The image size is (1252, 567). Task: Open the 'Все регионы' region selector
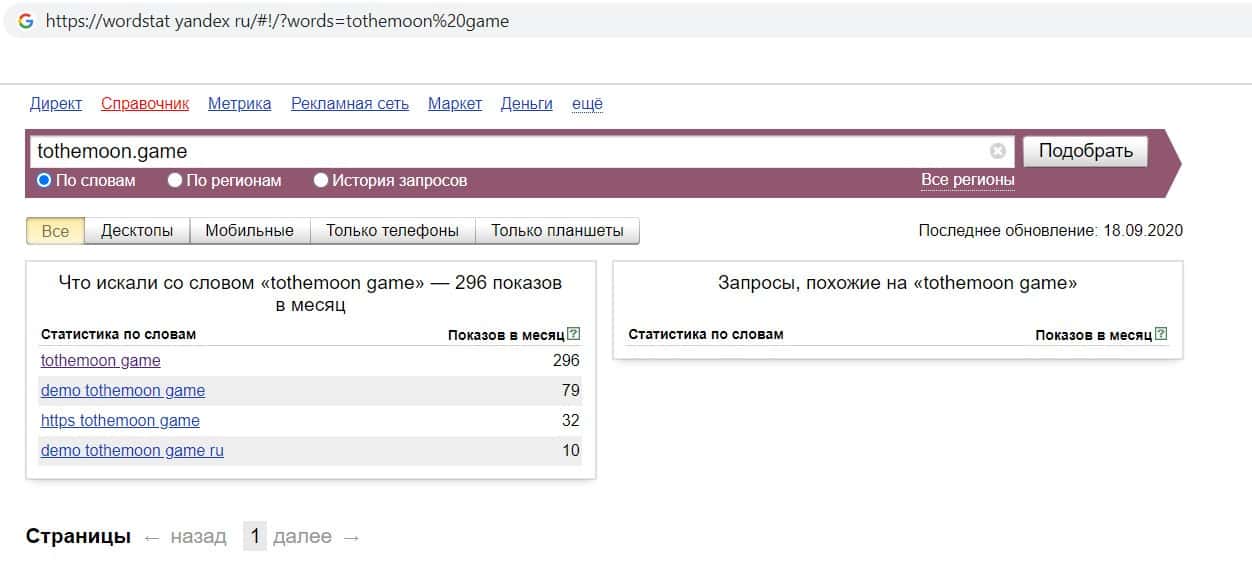968,180
